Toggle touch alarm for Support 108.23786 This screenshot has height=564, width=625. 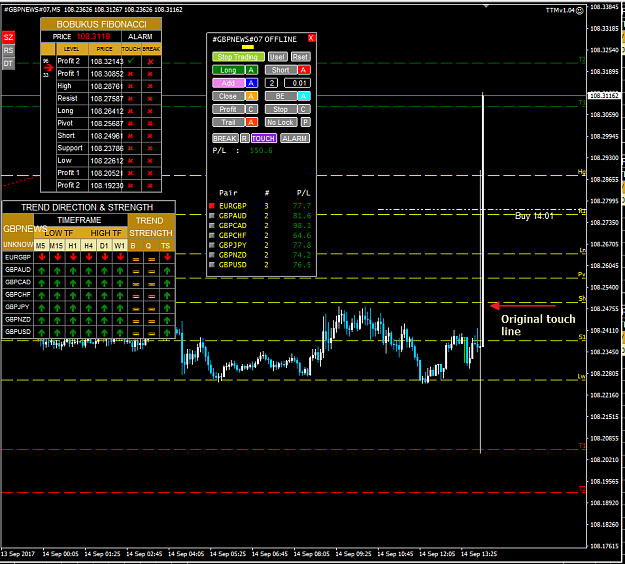pyautogui.click(x=131, y=148)
